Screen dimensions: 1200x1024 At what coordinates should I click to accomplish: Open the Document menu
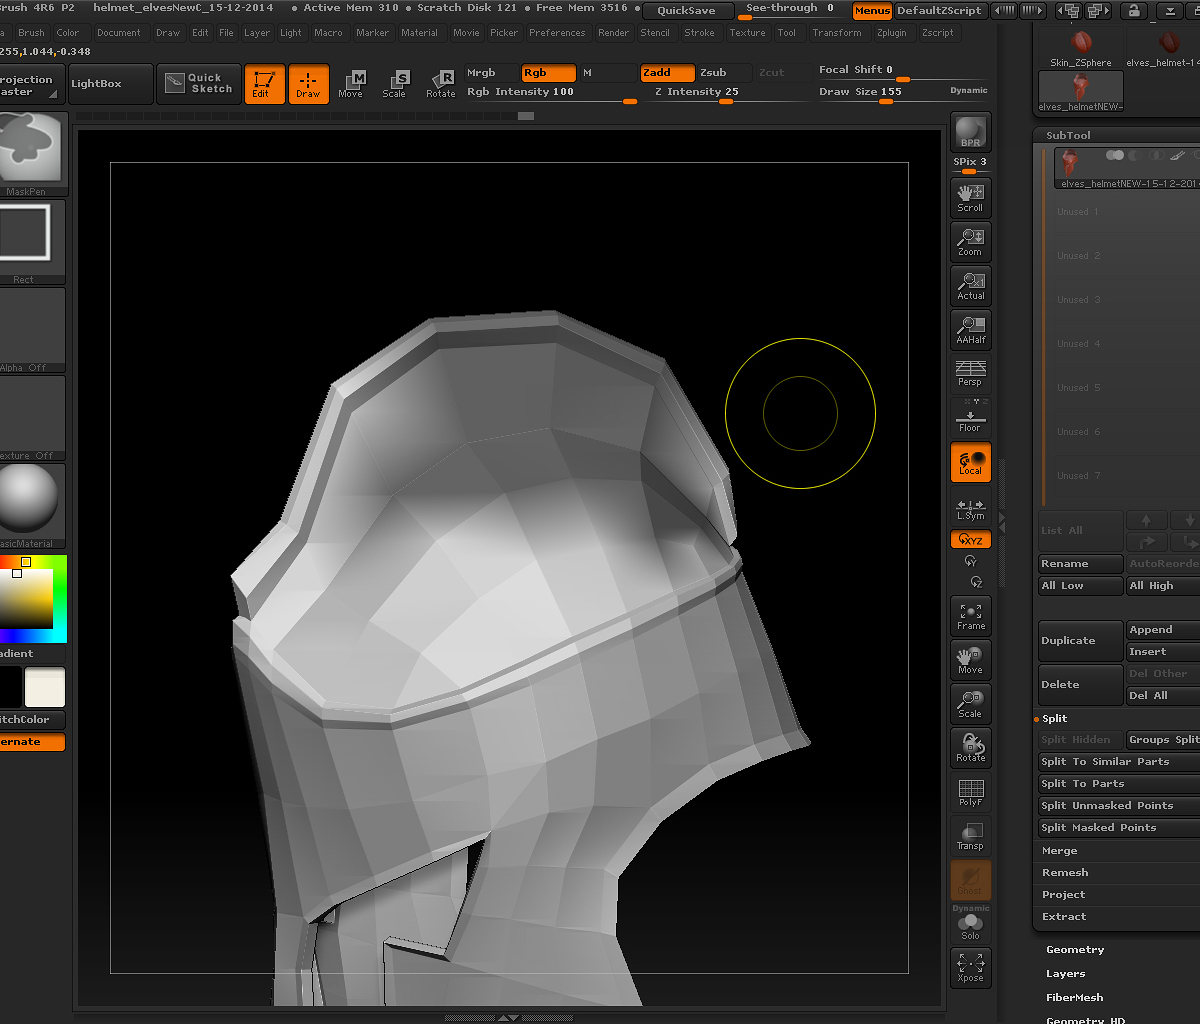[119, 33]
